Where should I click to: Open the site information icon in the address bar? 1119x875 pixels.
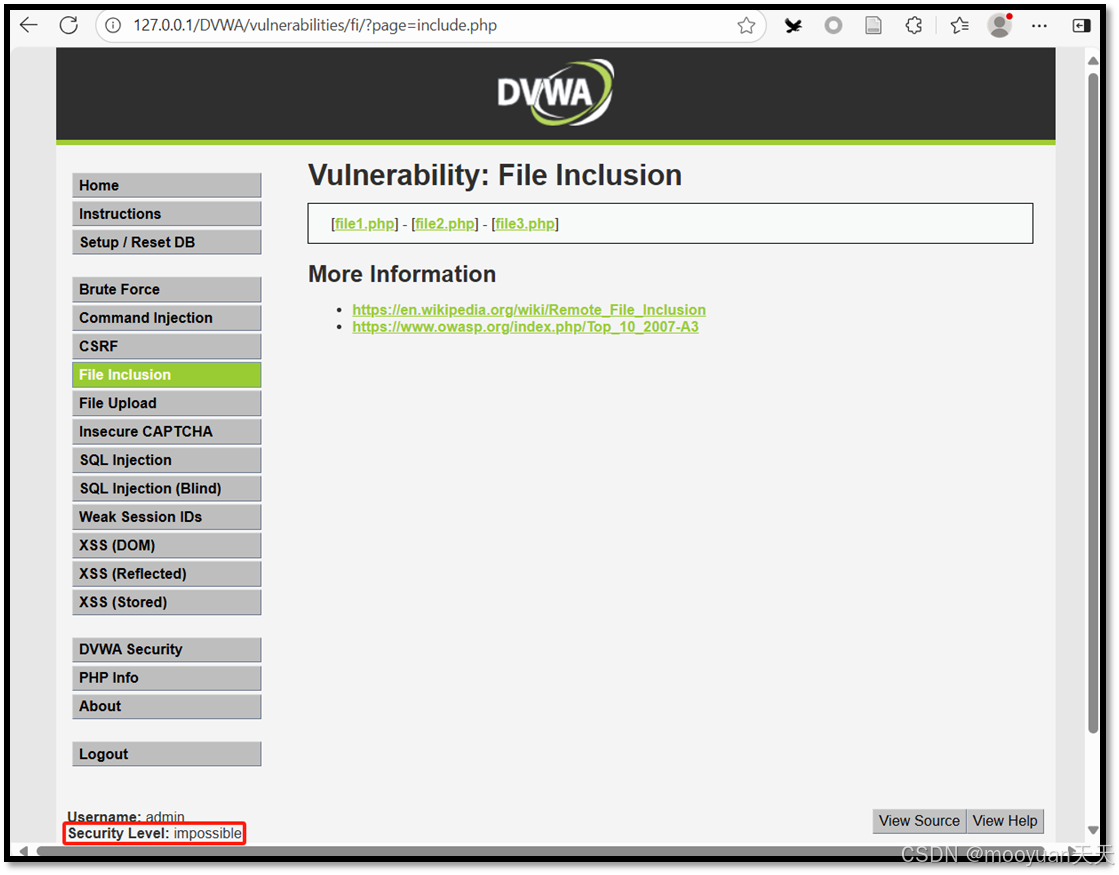click(113, 26)
